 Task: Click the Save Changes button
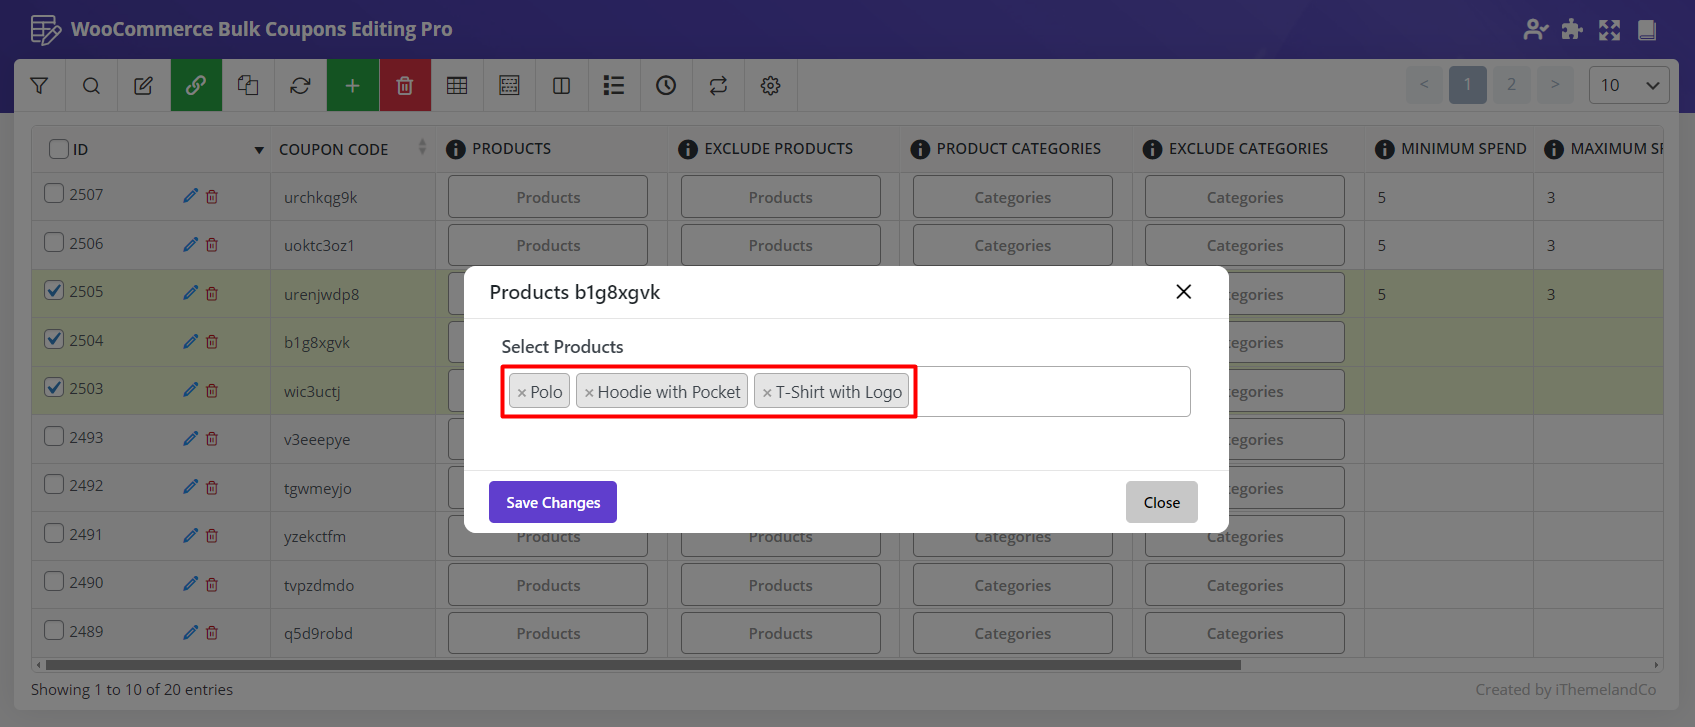[x=552, y=502]
